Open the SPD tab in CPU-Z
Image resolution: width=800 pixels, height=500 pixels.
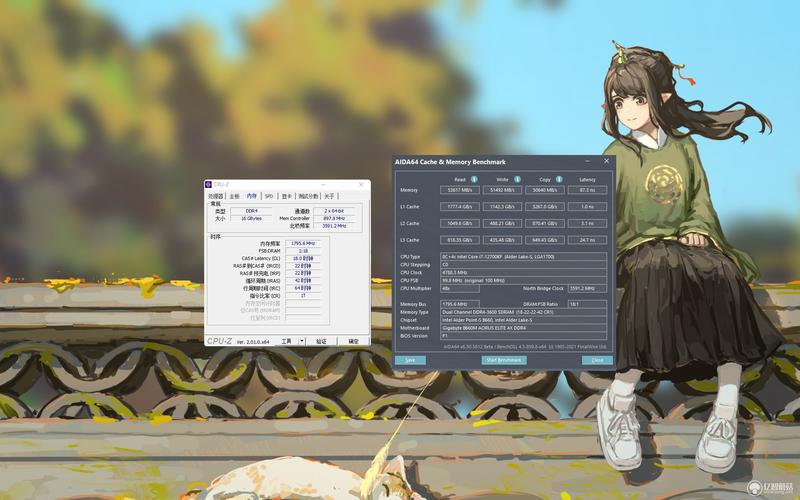tap(269, 196)
